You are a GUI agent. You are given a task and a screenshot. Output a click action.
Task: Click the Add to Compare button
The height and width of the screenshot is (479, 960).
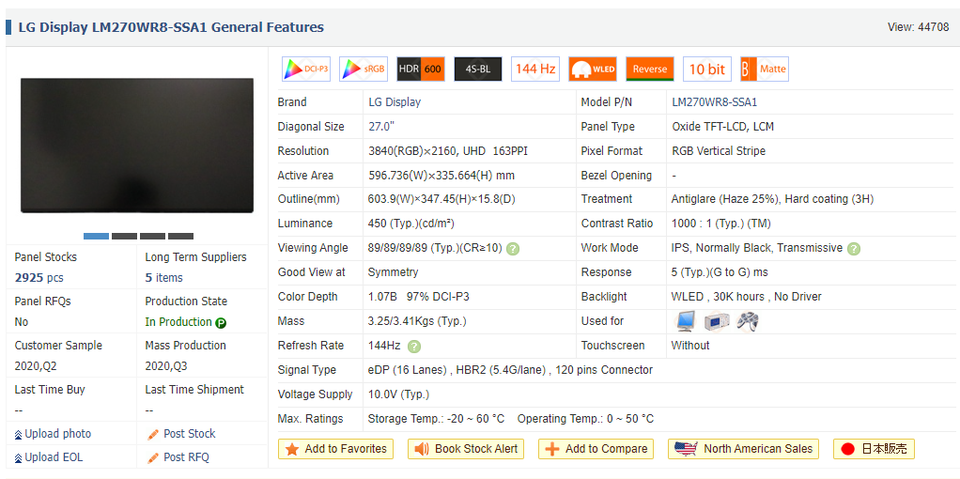point(596,449)
